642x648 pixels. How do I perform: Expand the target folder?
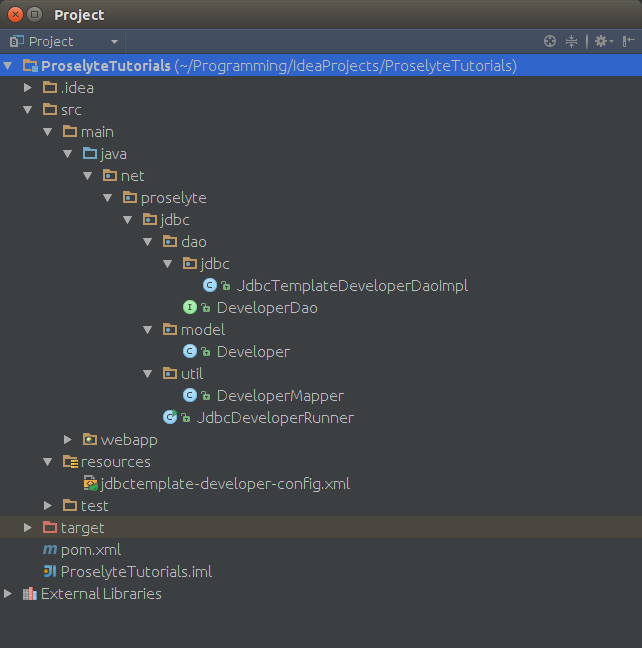point(28,528)
